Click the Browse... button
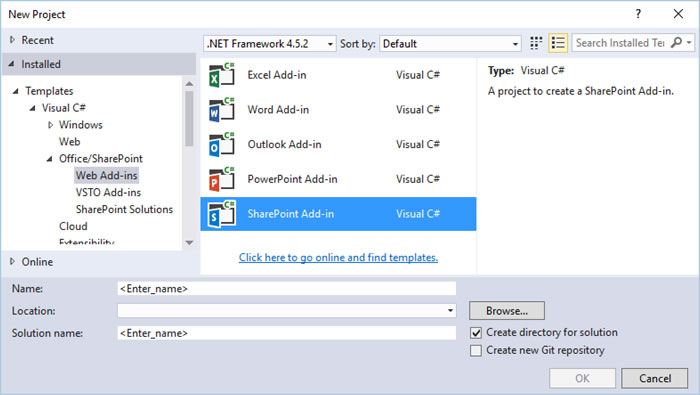Screen dimensions: 700x395 click(507, 311)
